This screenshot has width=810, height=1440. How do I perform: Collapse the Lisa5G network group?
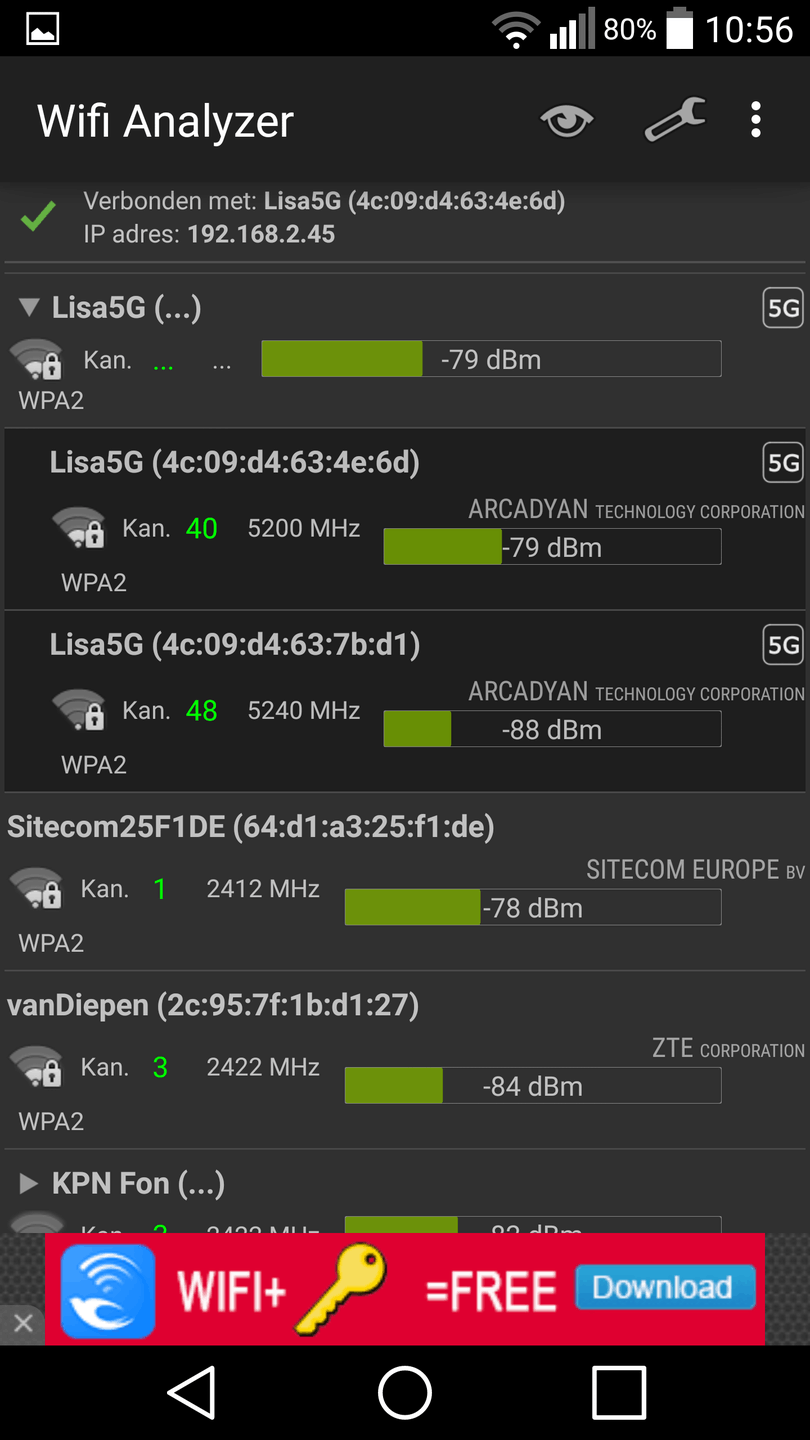click(29, 307)
